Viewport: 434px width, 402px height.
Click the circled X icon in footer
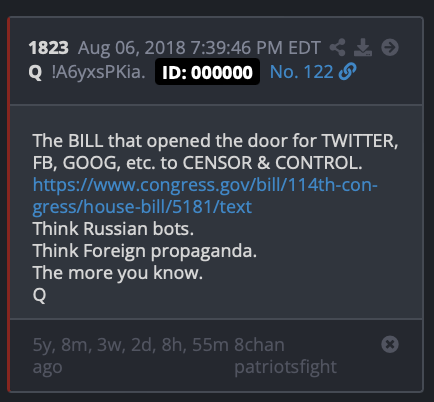click(390, 344)
